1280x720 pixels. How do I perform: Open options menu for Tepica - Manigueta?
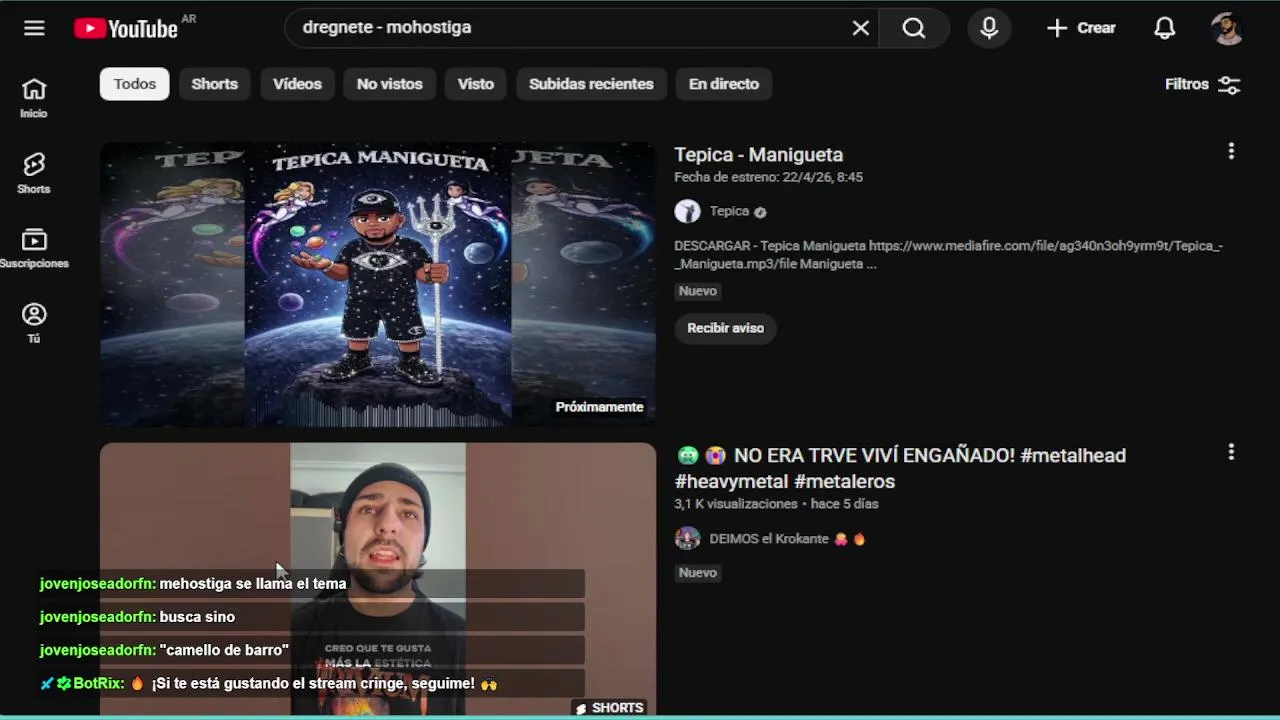(x=1231, y=151)
